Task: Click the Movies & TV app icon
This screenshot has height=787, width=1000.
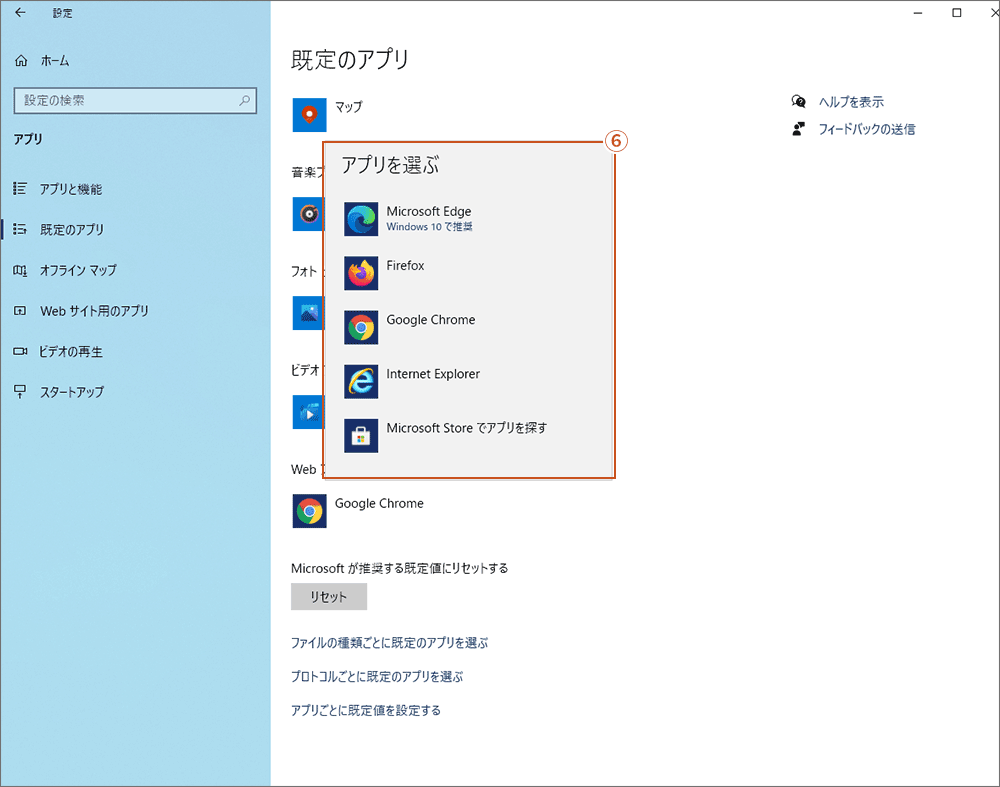Action: tap(308, 412)
